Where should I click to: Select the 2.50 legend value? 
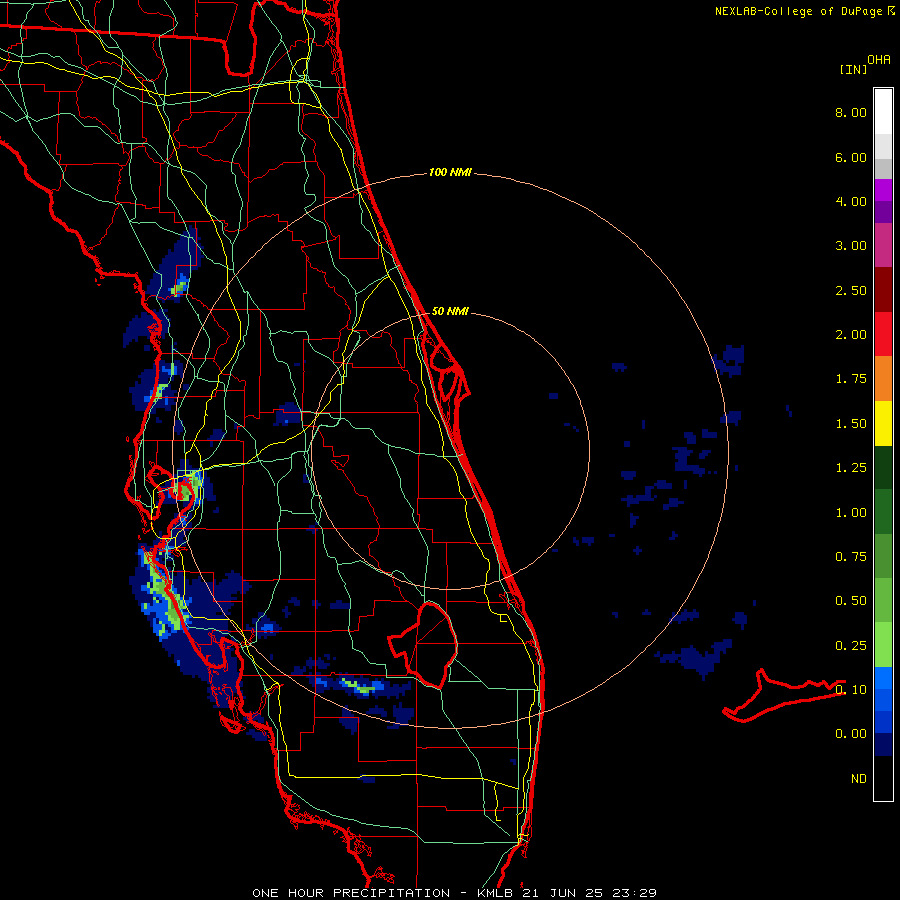pos(851,290)
